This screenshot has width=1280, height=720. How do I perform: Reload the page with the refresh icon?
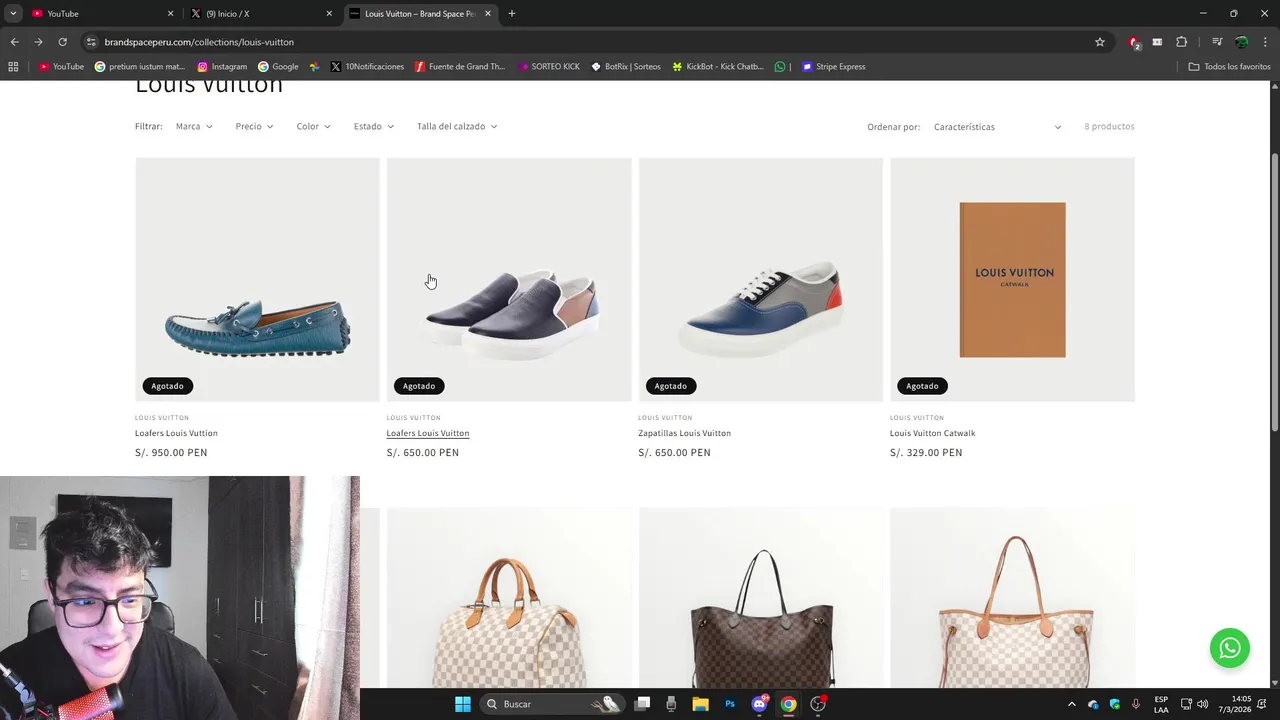click(x=62, y=42)
